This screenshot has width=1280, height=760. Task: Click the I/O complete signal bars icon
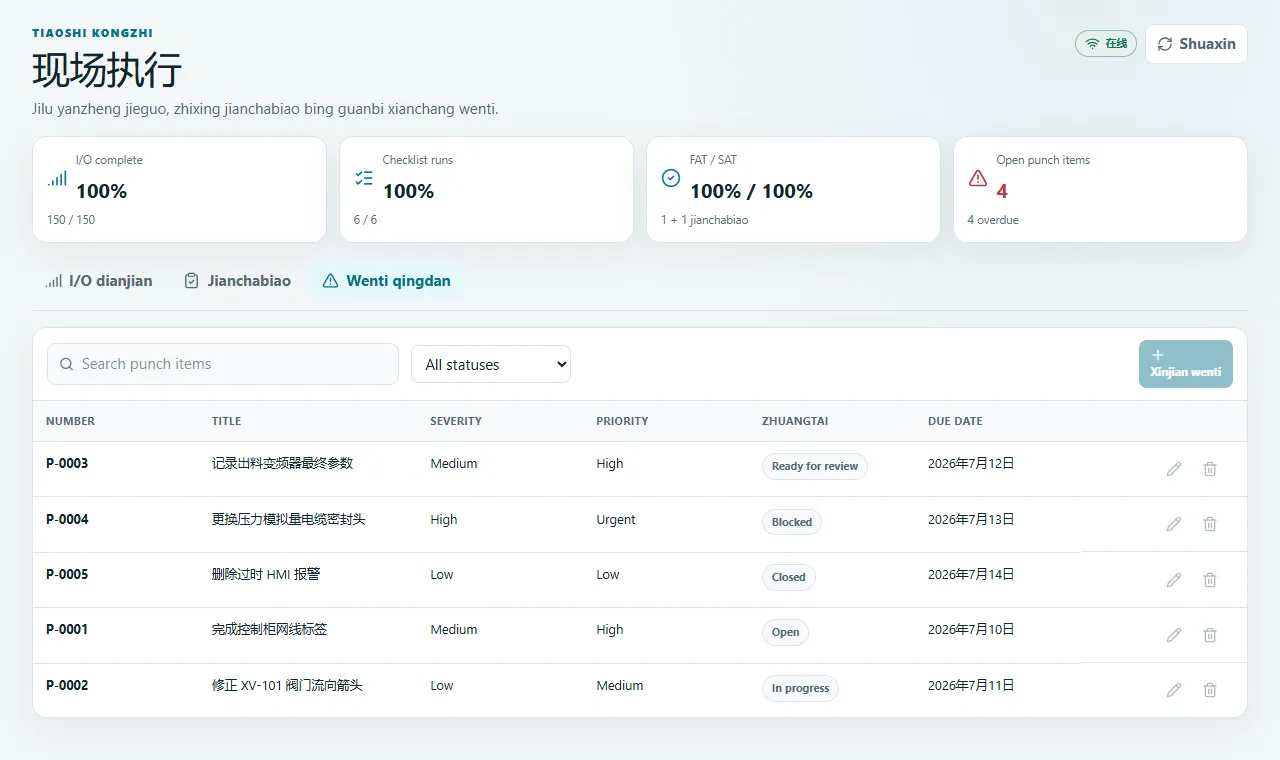57,178
